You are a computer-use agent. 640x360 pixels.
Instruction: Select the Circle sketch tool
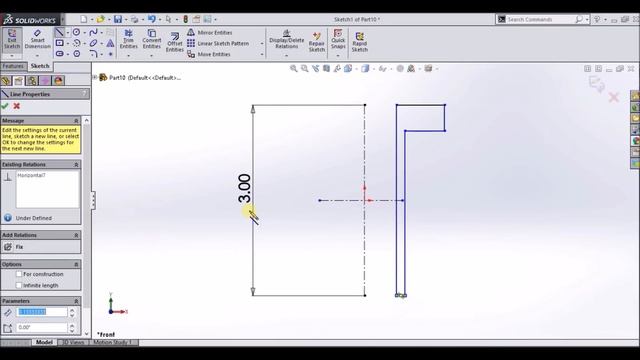[76, 32]
